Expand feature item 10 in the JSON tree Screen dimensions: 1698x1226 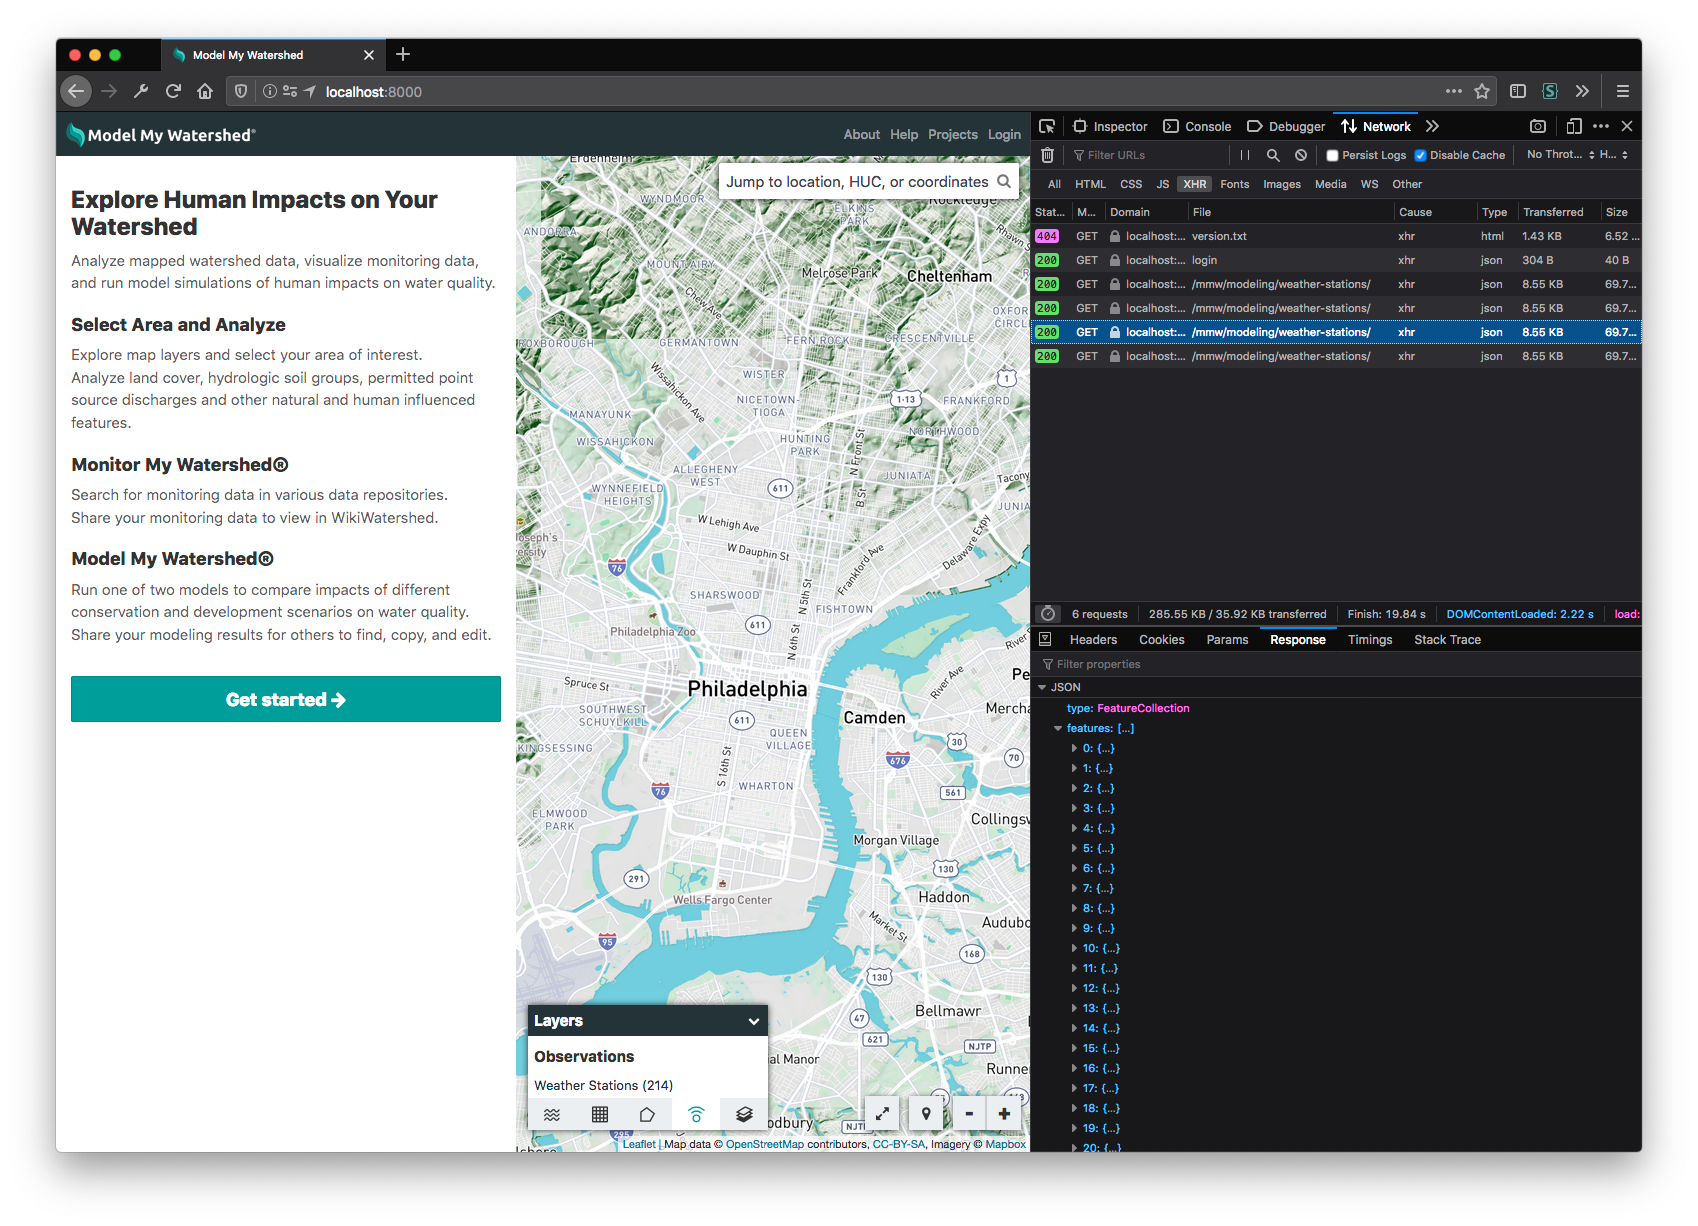tap(1074, 948)
